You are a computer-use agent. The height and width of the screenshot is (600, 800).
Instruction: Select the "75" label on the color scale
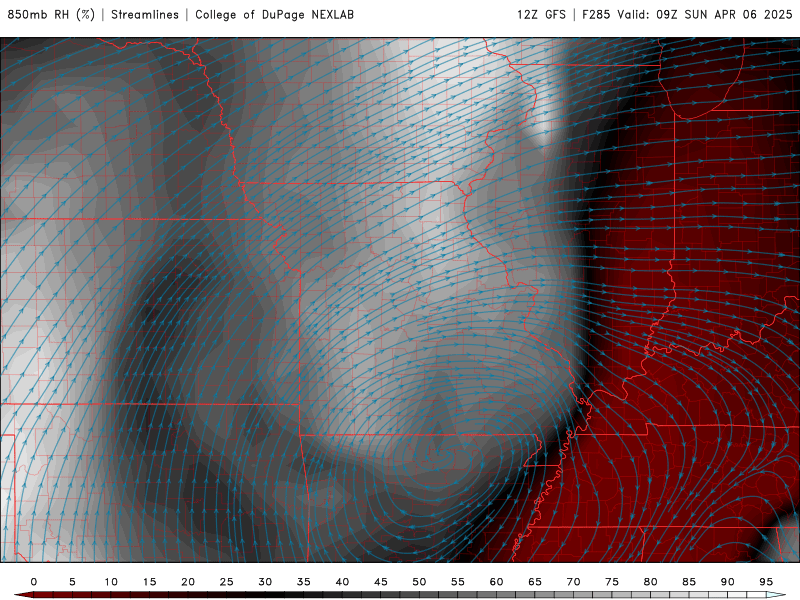612,582
